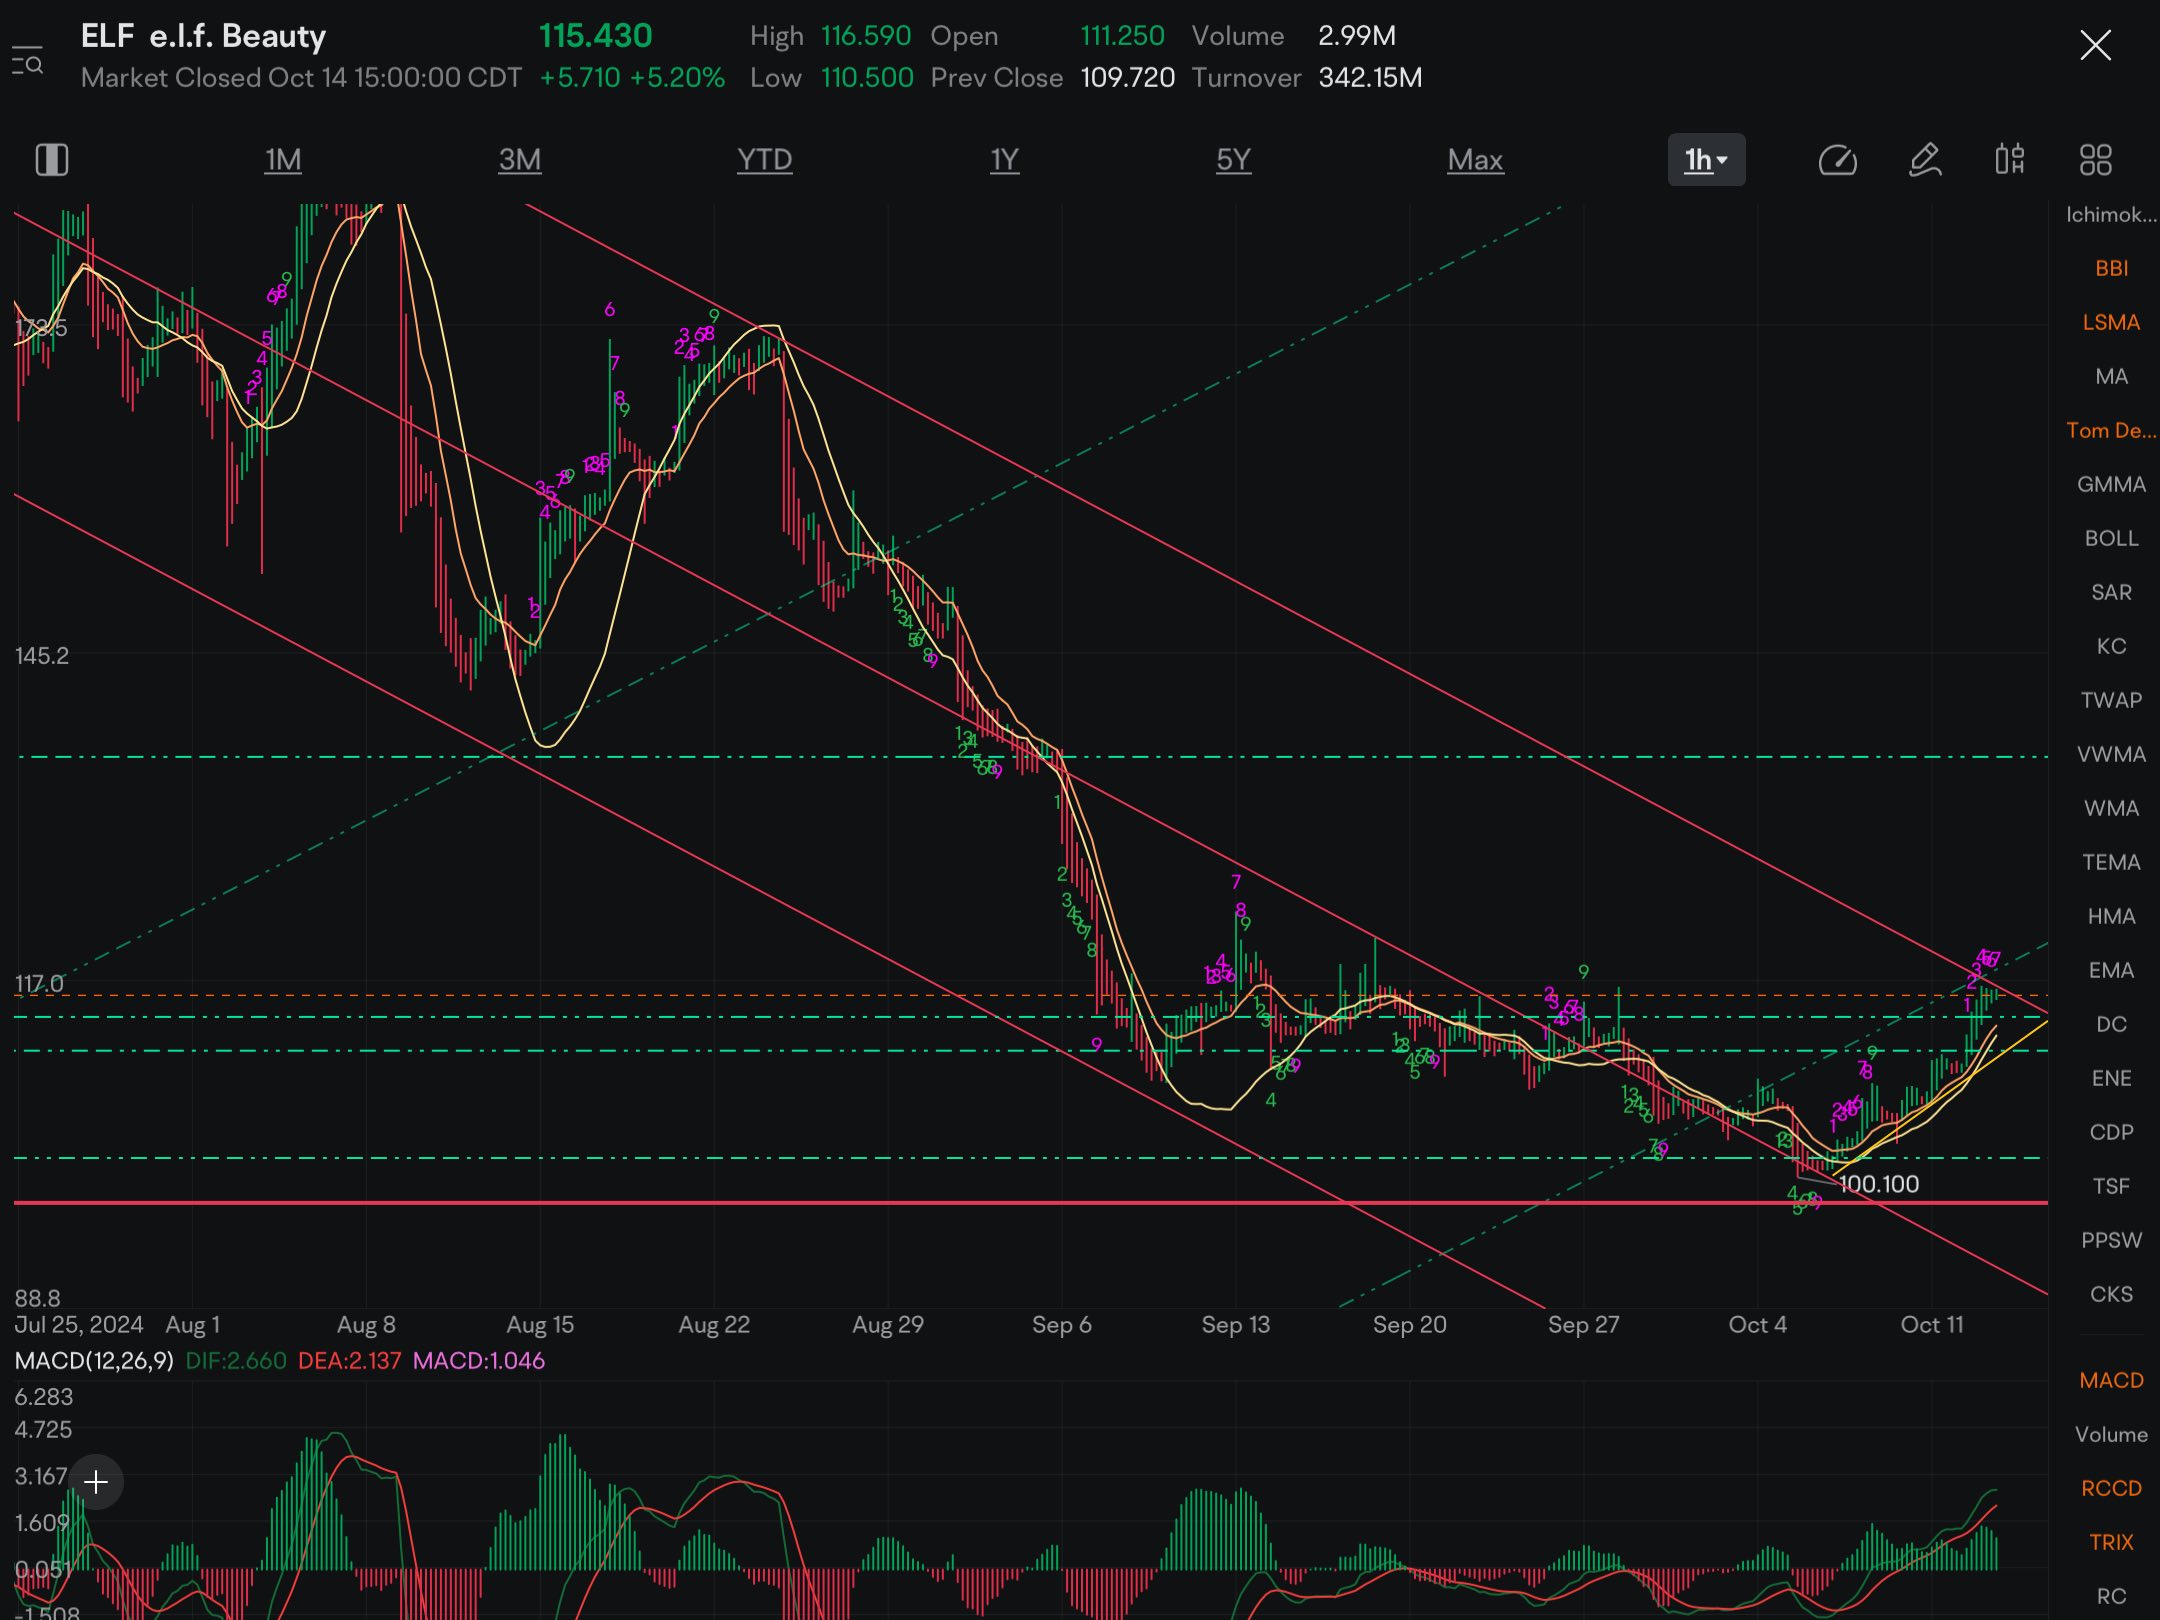The width and height of the screenshot is (2160, 1620).
Task: Switch to YTD time range
Action: [x=764, y=160]
